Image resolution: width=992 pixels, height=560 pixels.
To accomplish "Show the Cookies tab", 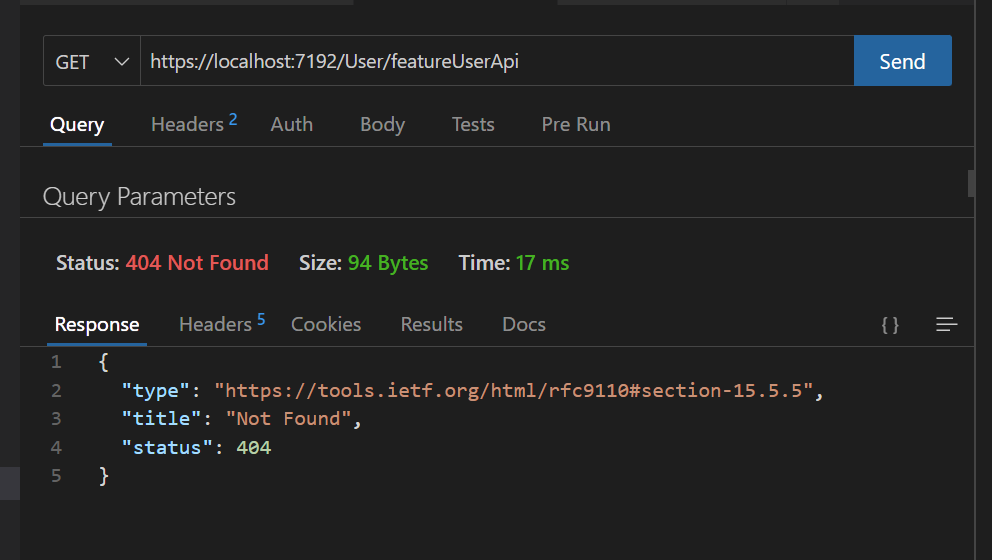I will point(326,324).
